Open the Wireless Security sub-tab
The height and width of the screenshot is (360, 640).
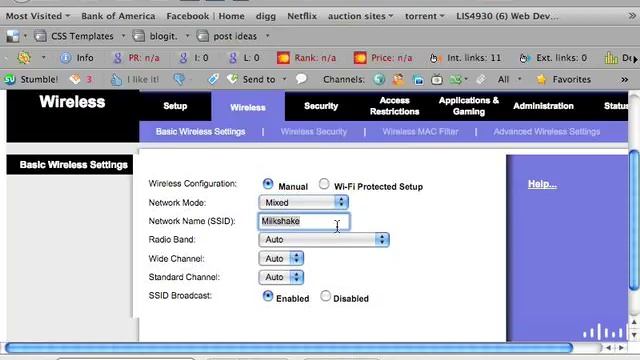[x=313, y=132]
